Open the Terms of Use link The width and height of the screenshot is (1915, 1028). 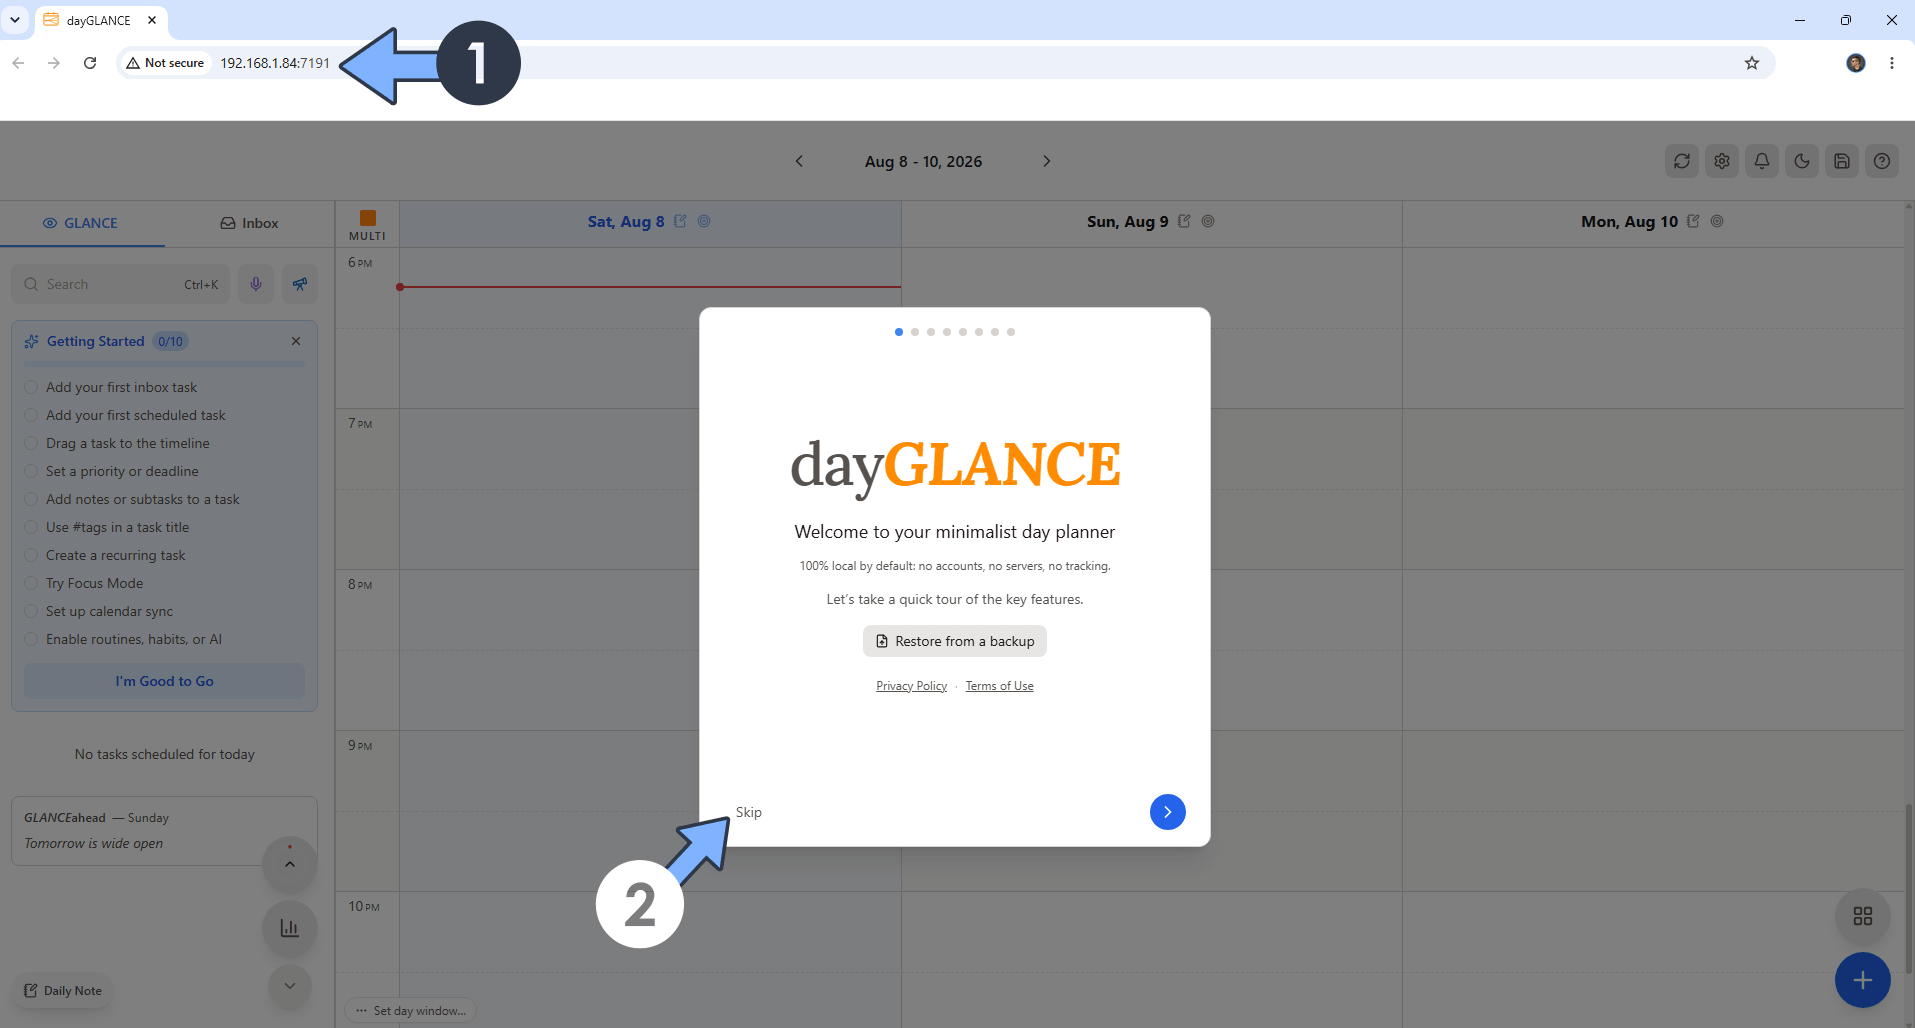[999, 686]
